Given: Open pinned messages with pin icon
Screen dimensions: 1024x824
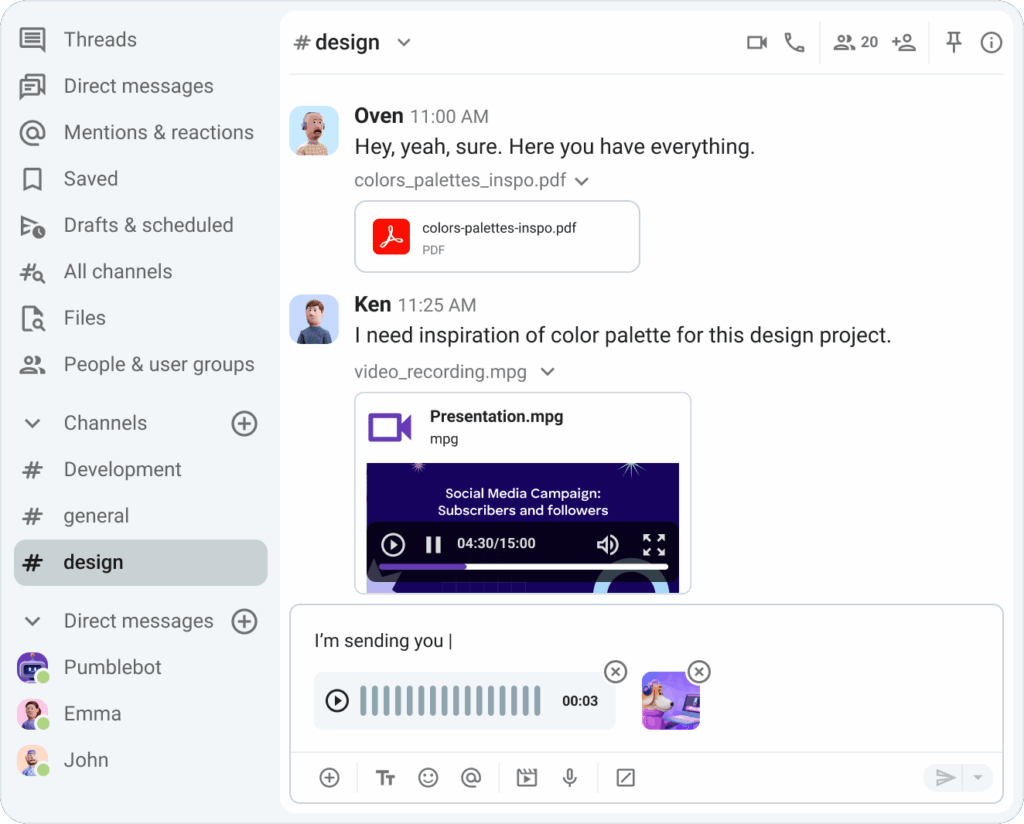Looking at the screenshot, I should [x=953, y=42].
